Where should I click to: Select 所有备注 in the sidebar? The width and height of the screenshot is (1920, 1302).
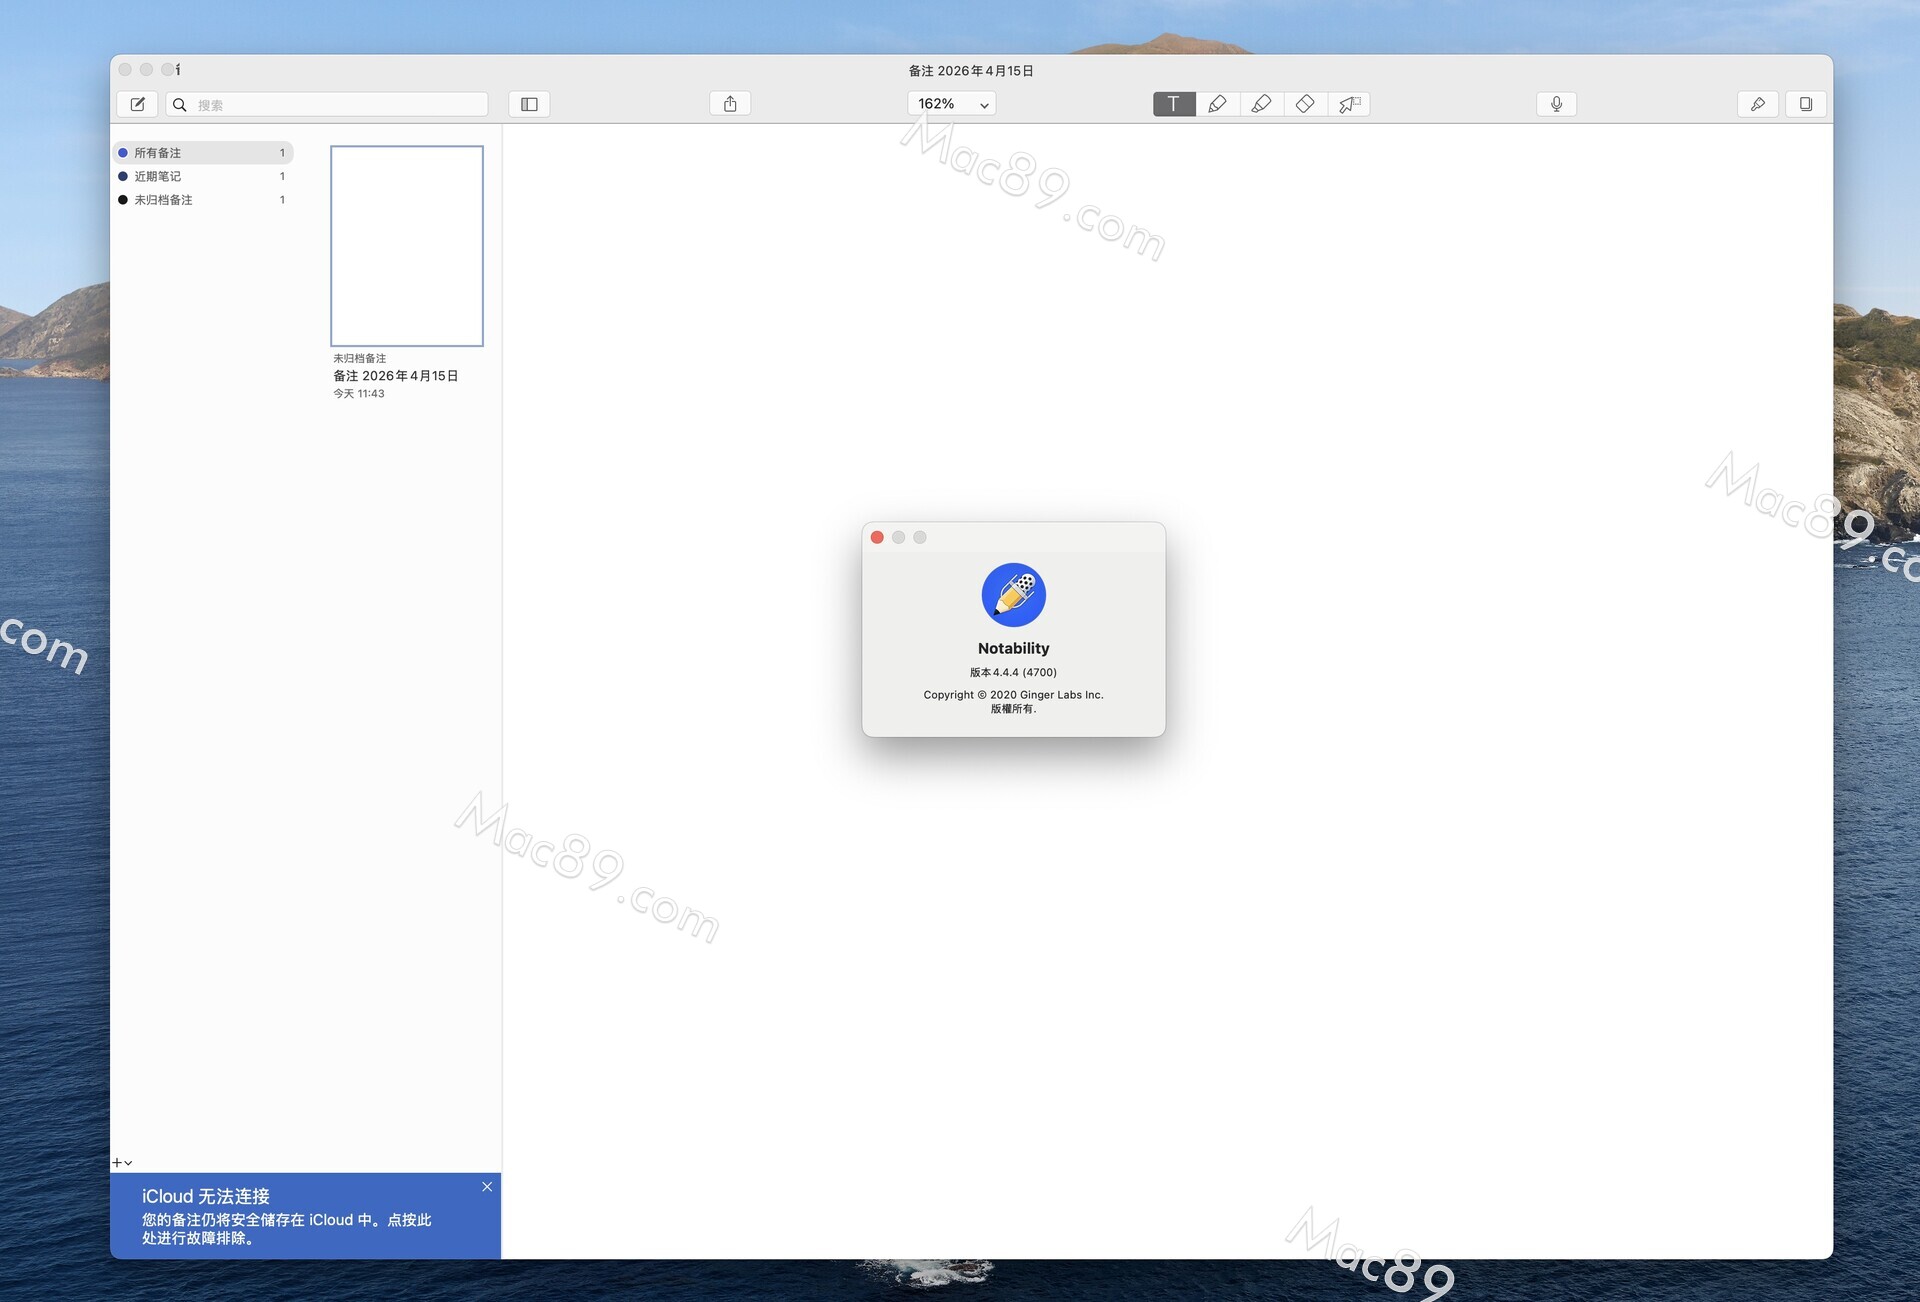click(158, 153)
